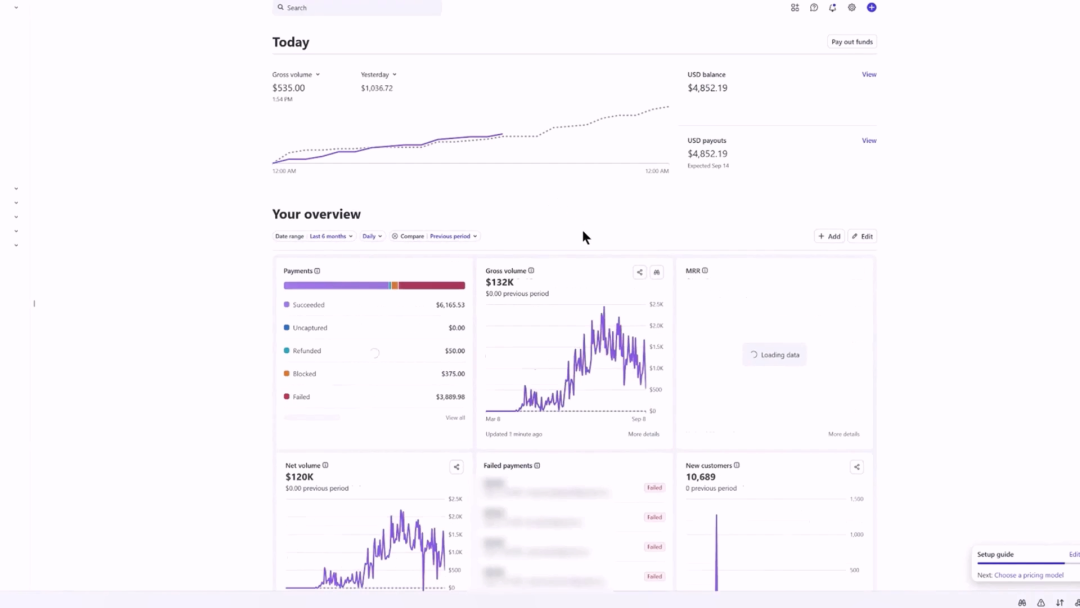The image size is (1080, 608).
Task: Share the Gross volume chart
Action: (x=639, y=272)
